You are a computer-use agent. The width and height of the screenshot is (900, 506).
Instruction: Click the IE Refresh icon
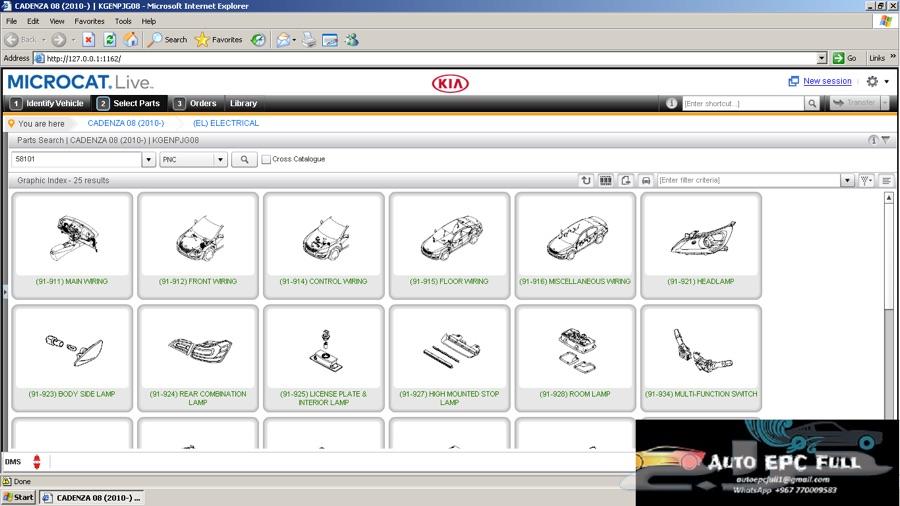tap(110, 40)
